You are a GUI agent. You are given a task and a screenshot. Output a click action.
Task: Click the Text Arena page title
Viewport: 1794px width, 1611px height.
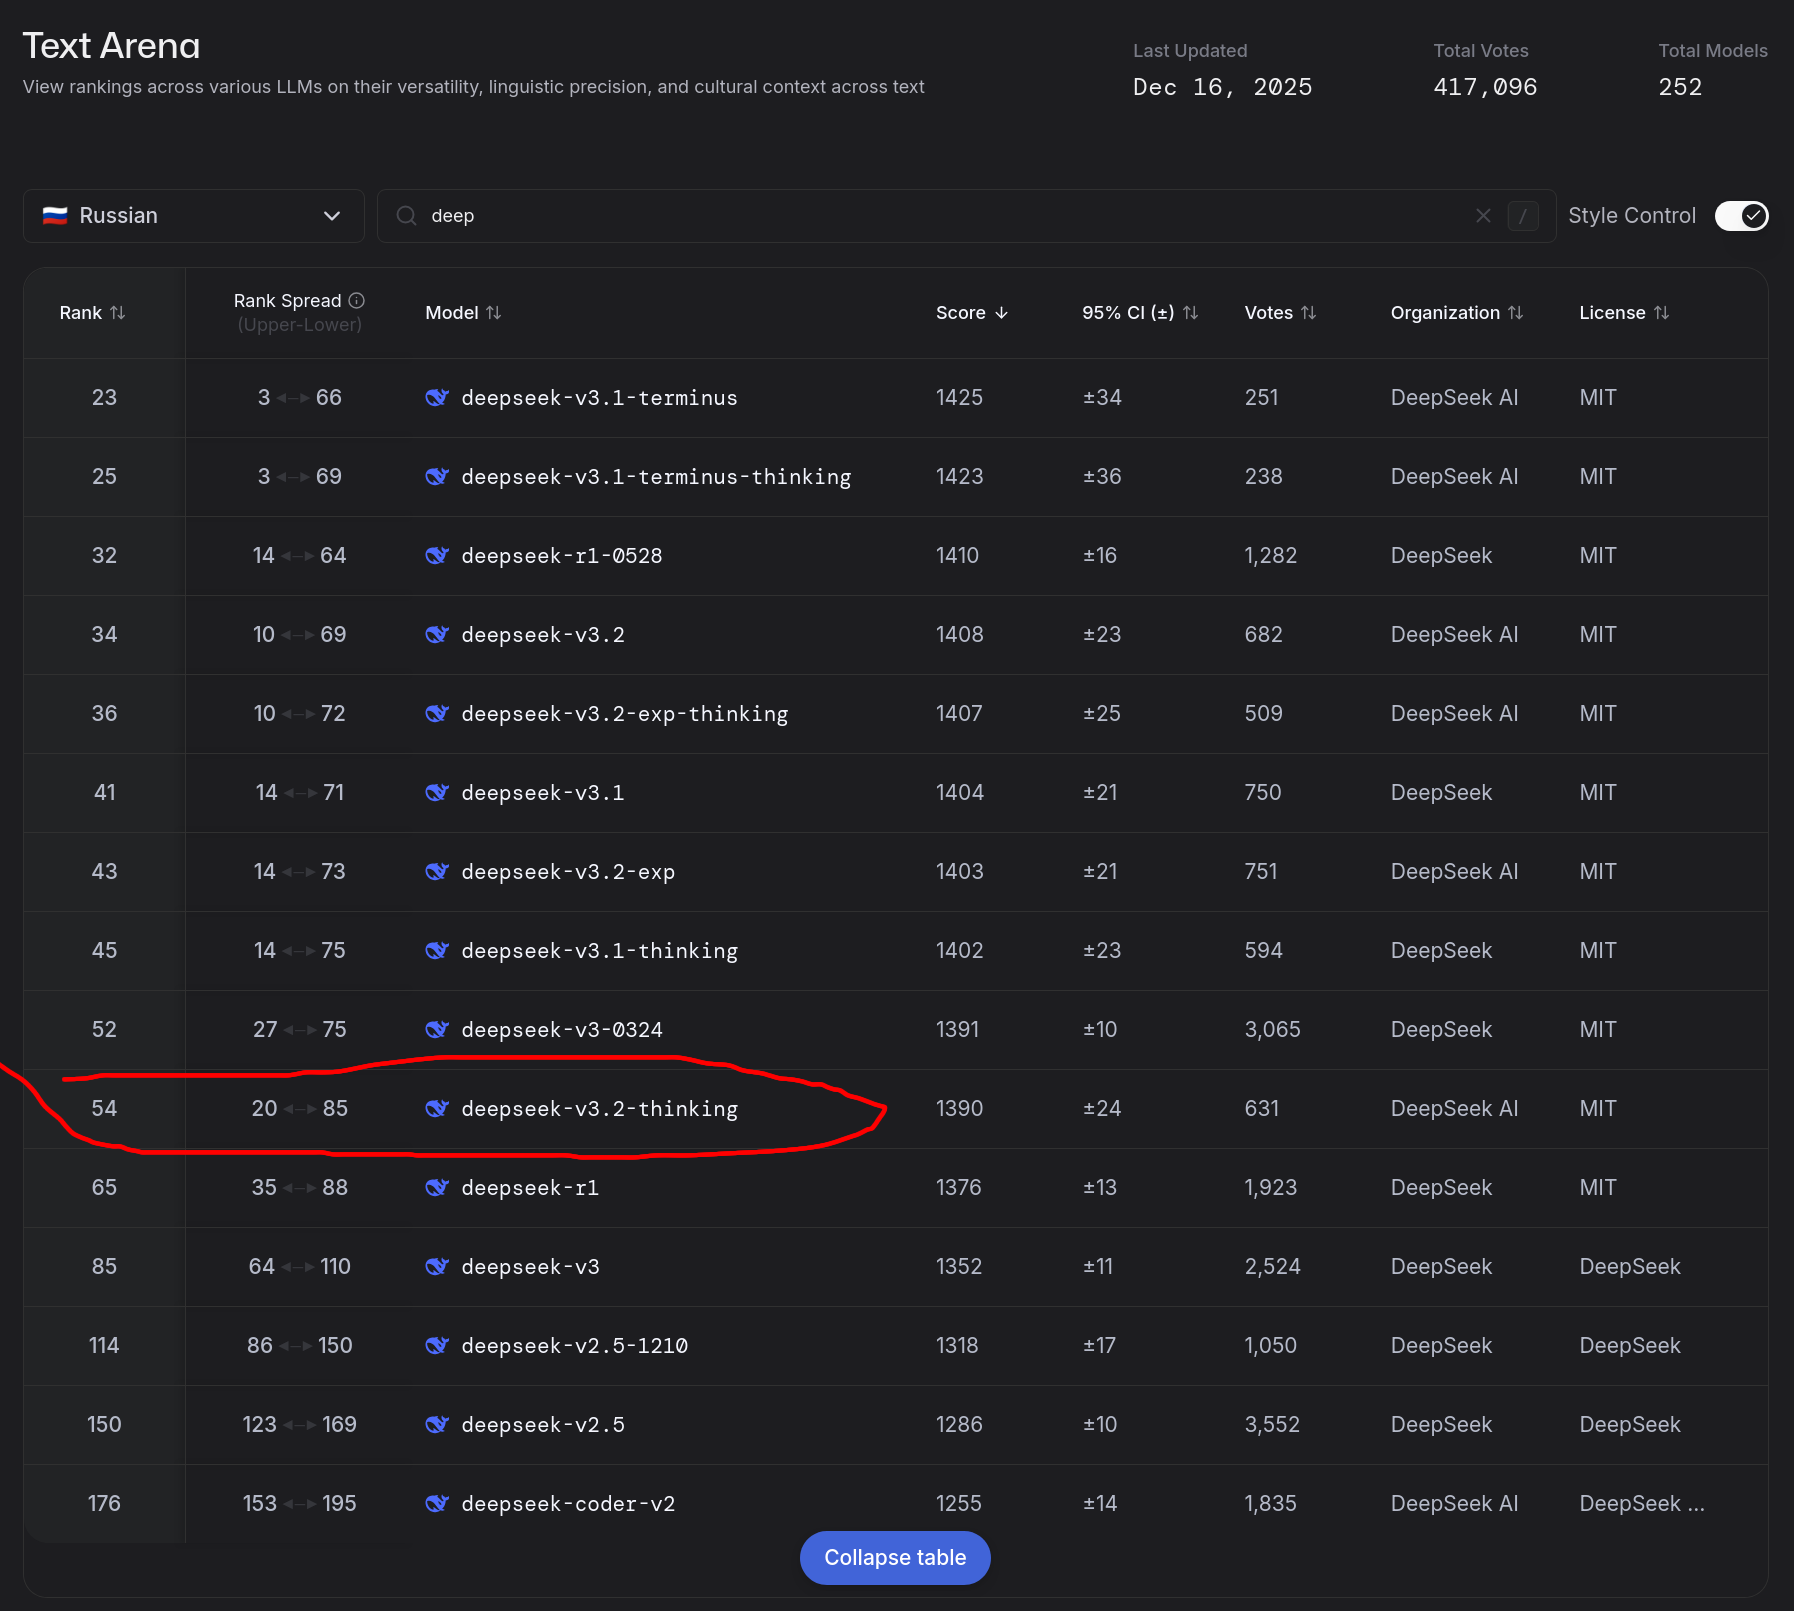pyautogui.click(x=111, y=46)
